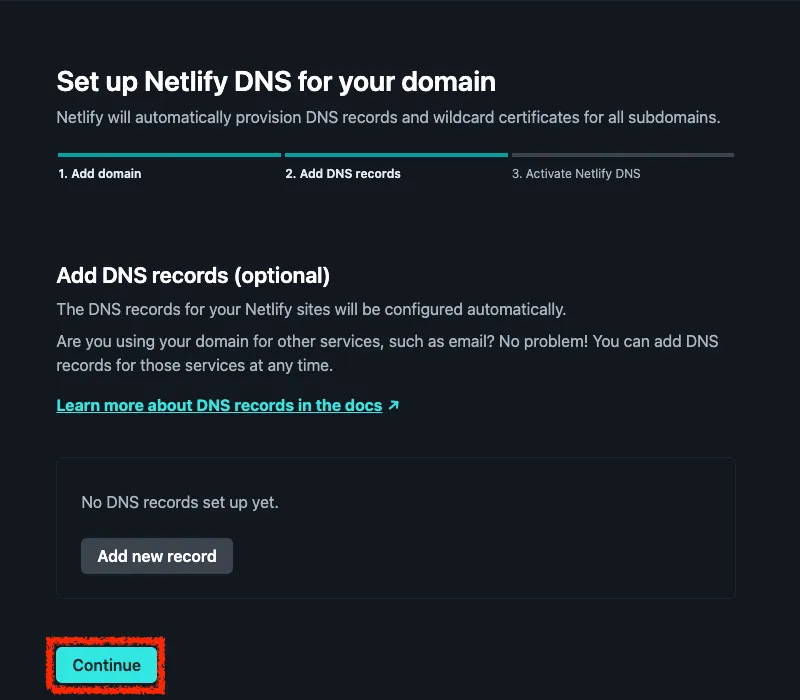Click the Set up Netlify DNS heading
800x700 pixels.
(x=276, y=81)
